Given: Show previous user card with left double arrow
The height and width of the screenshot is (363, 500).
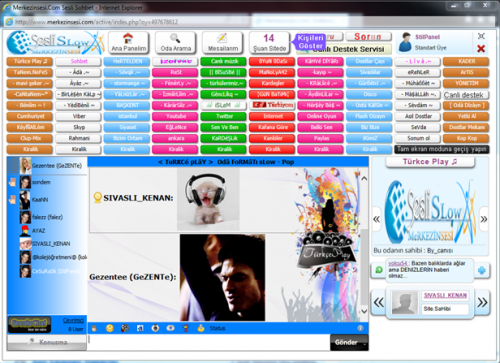Looking at the screenshot, I should point(378,302).
